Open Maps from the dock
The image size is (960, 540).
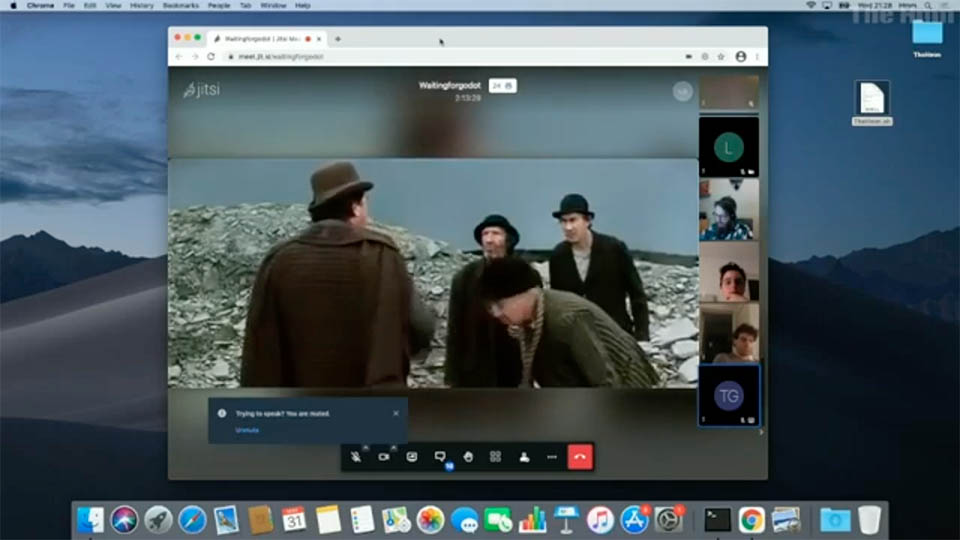click(396, 520)
